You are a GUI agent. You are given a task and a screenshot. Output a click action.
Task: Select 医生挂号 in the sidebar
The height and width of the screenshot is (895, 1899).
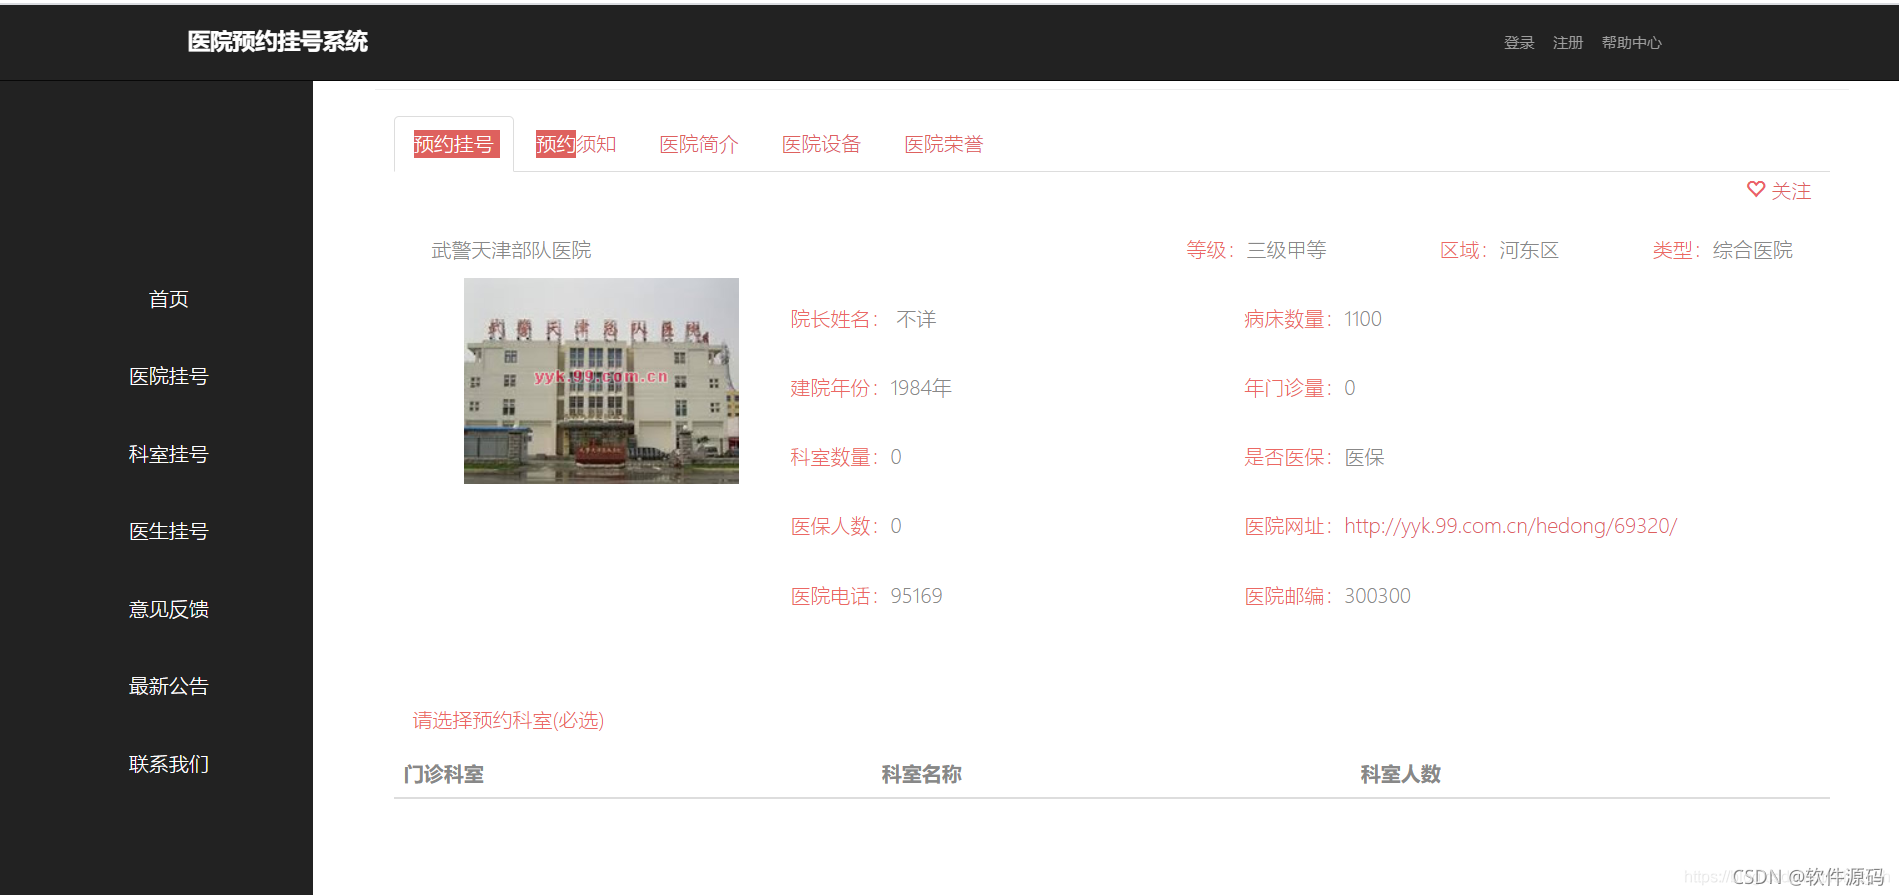(168, 531)
